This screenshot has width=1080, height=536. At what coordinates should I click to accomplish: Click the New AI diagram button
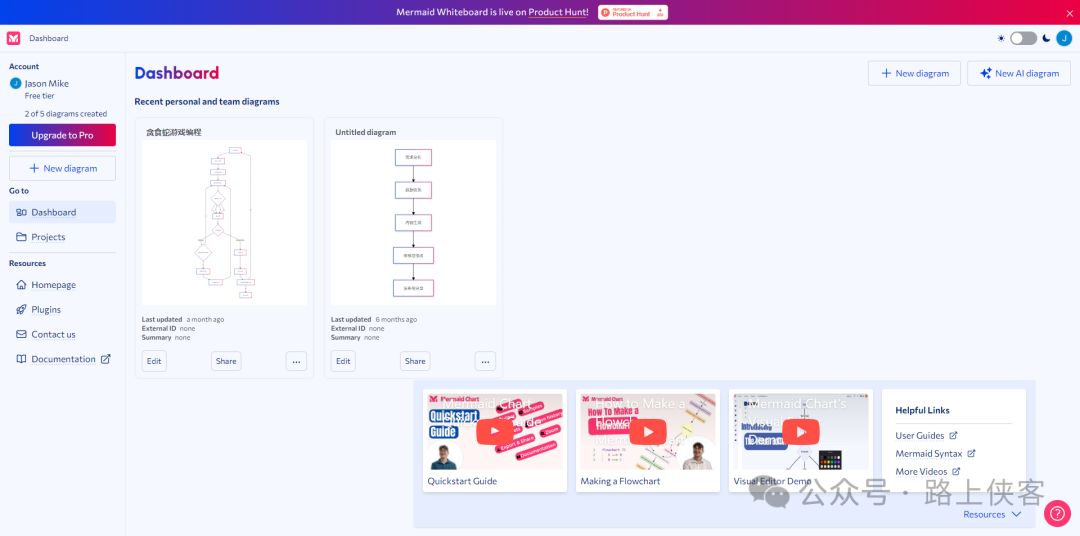[x=1019, y=73]
